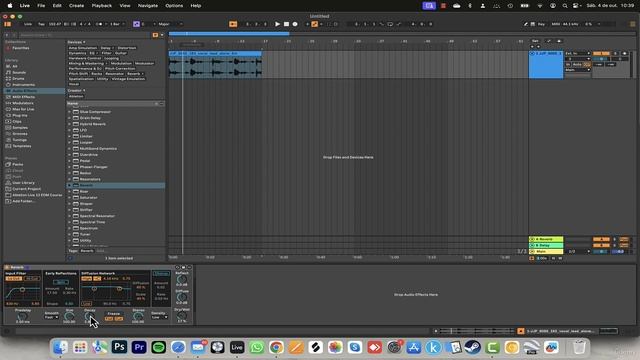Adjust the Reverb Dry/Wet knob
Viewport: 640px width, 360px height.
coord(182,316)
